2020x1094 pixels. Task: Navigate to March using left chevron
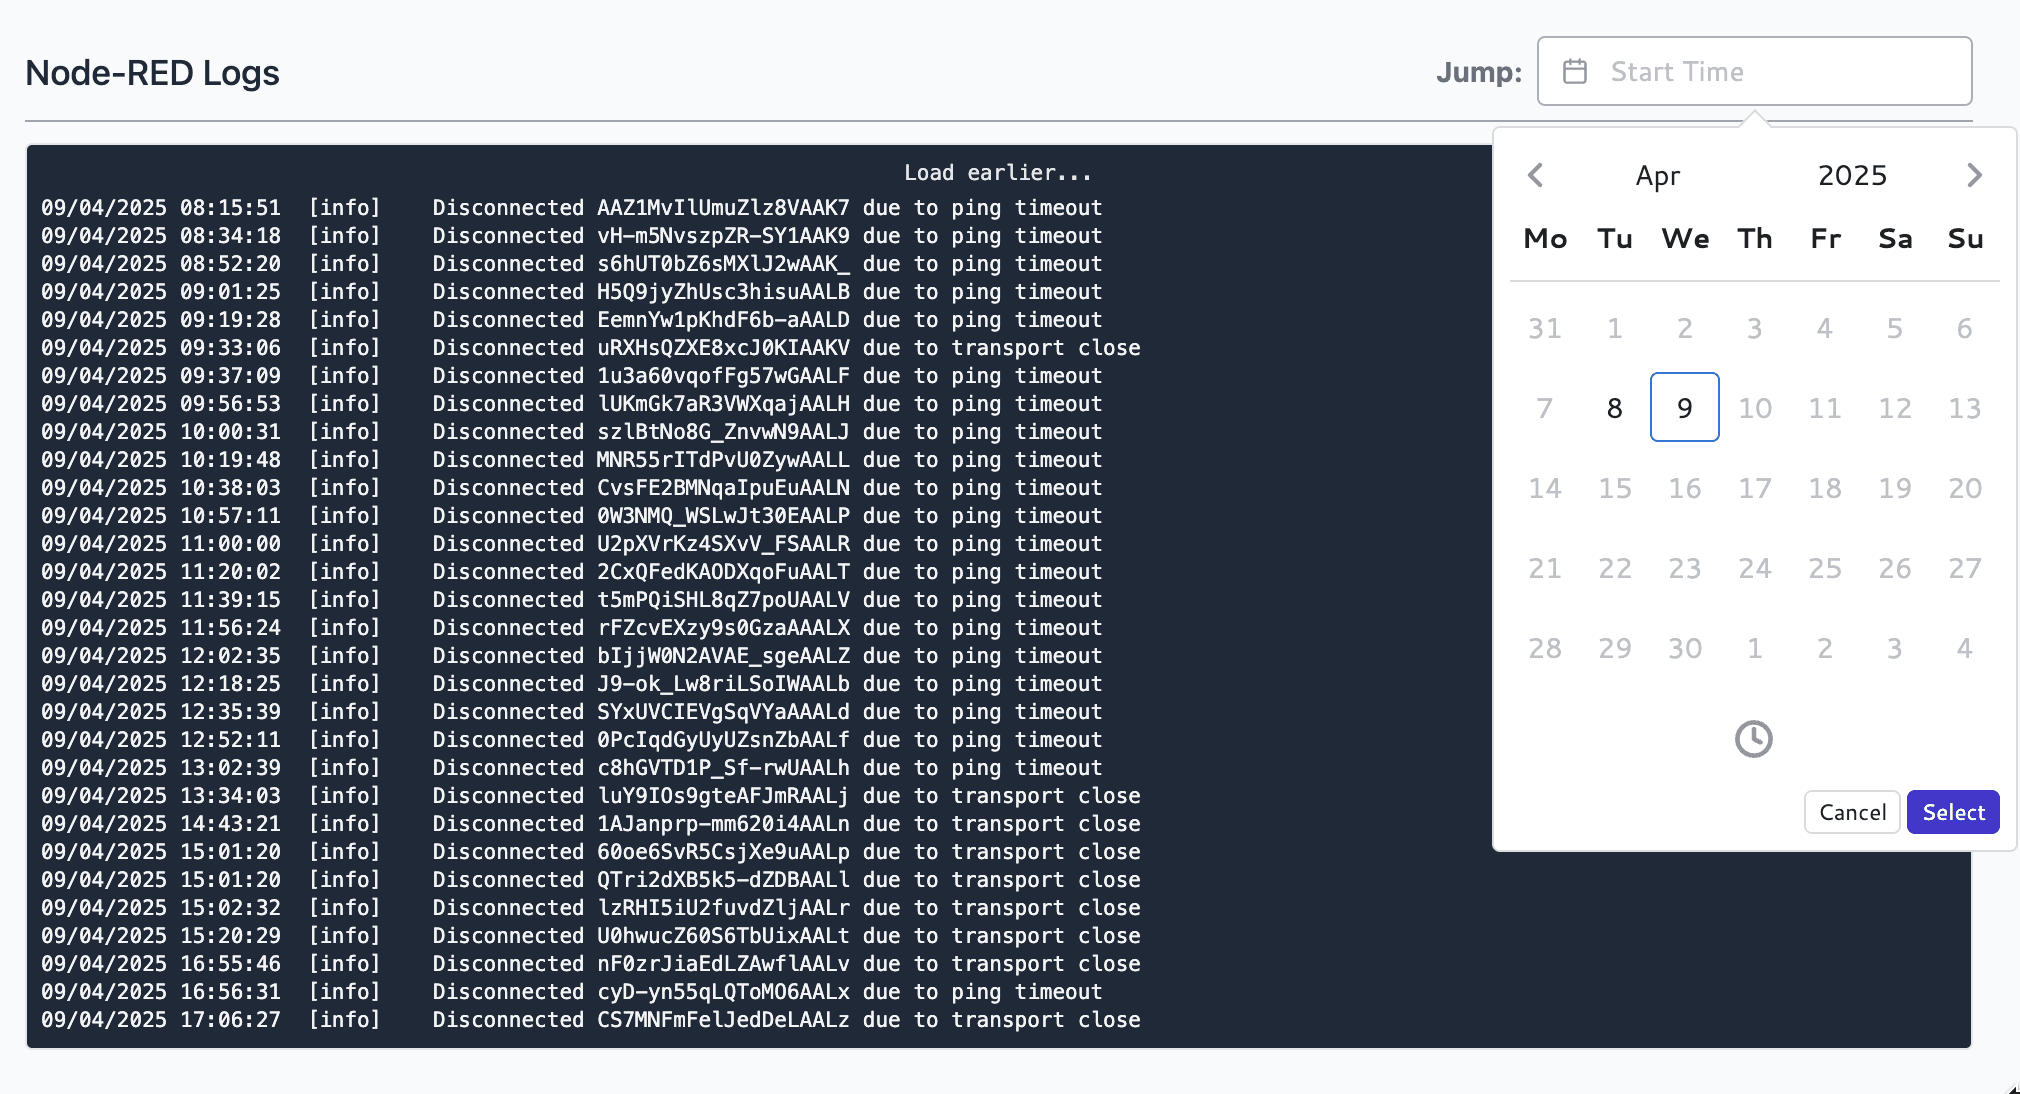point(1536,175)
